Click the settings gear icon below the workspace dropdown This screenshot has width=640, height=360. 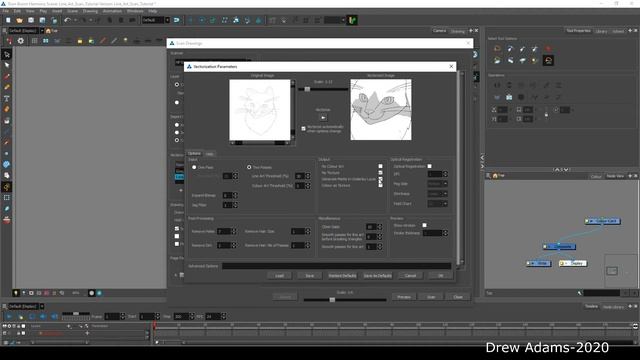(x=20, y=41)
